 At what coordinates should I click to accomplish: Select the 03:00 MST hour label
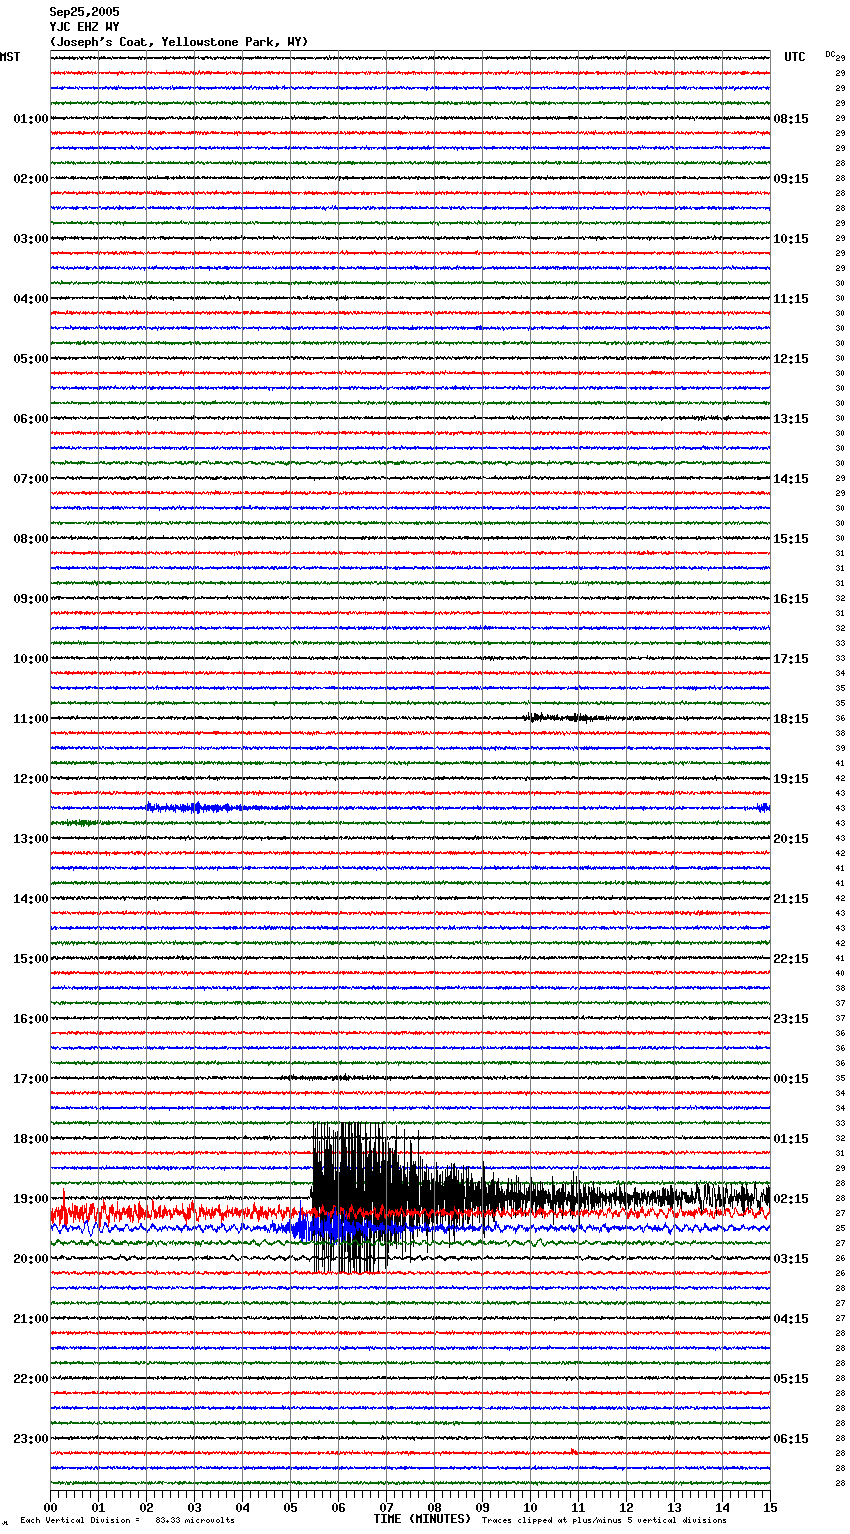31,239
